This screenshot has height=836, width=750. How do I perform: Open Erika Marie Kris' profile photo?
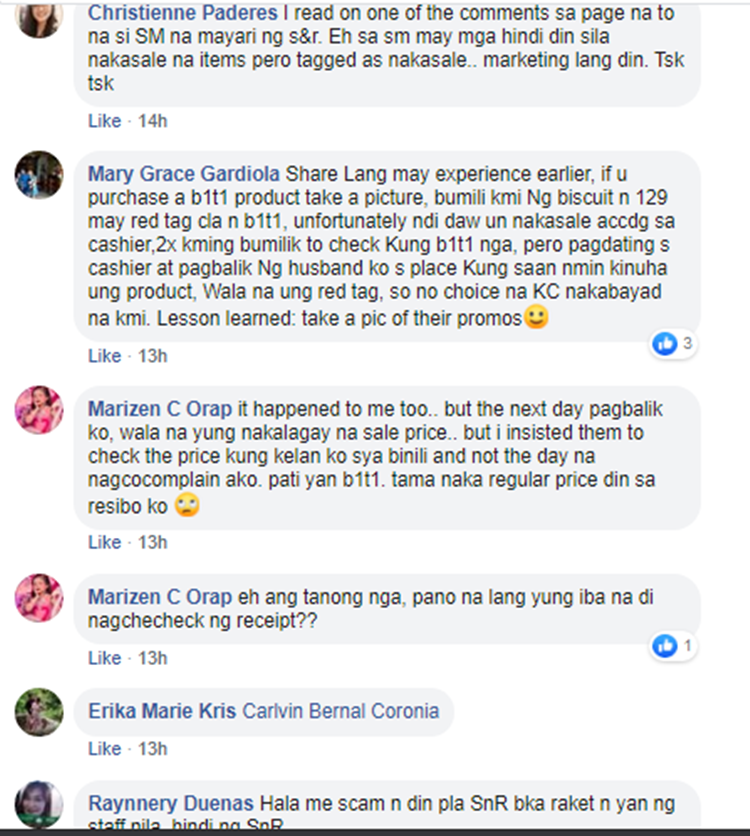[x=39, y=712]
